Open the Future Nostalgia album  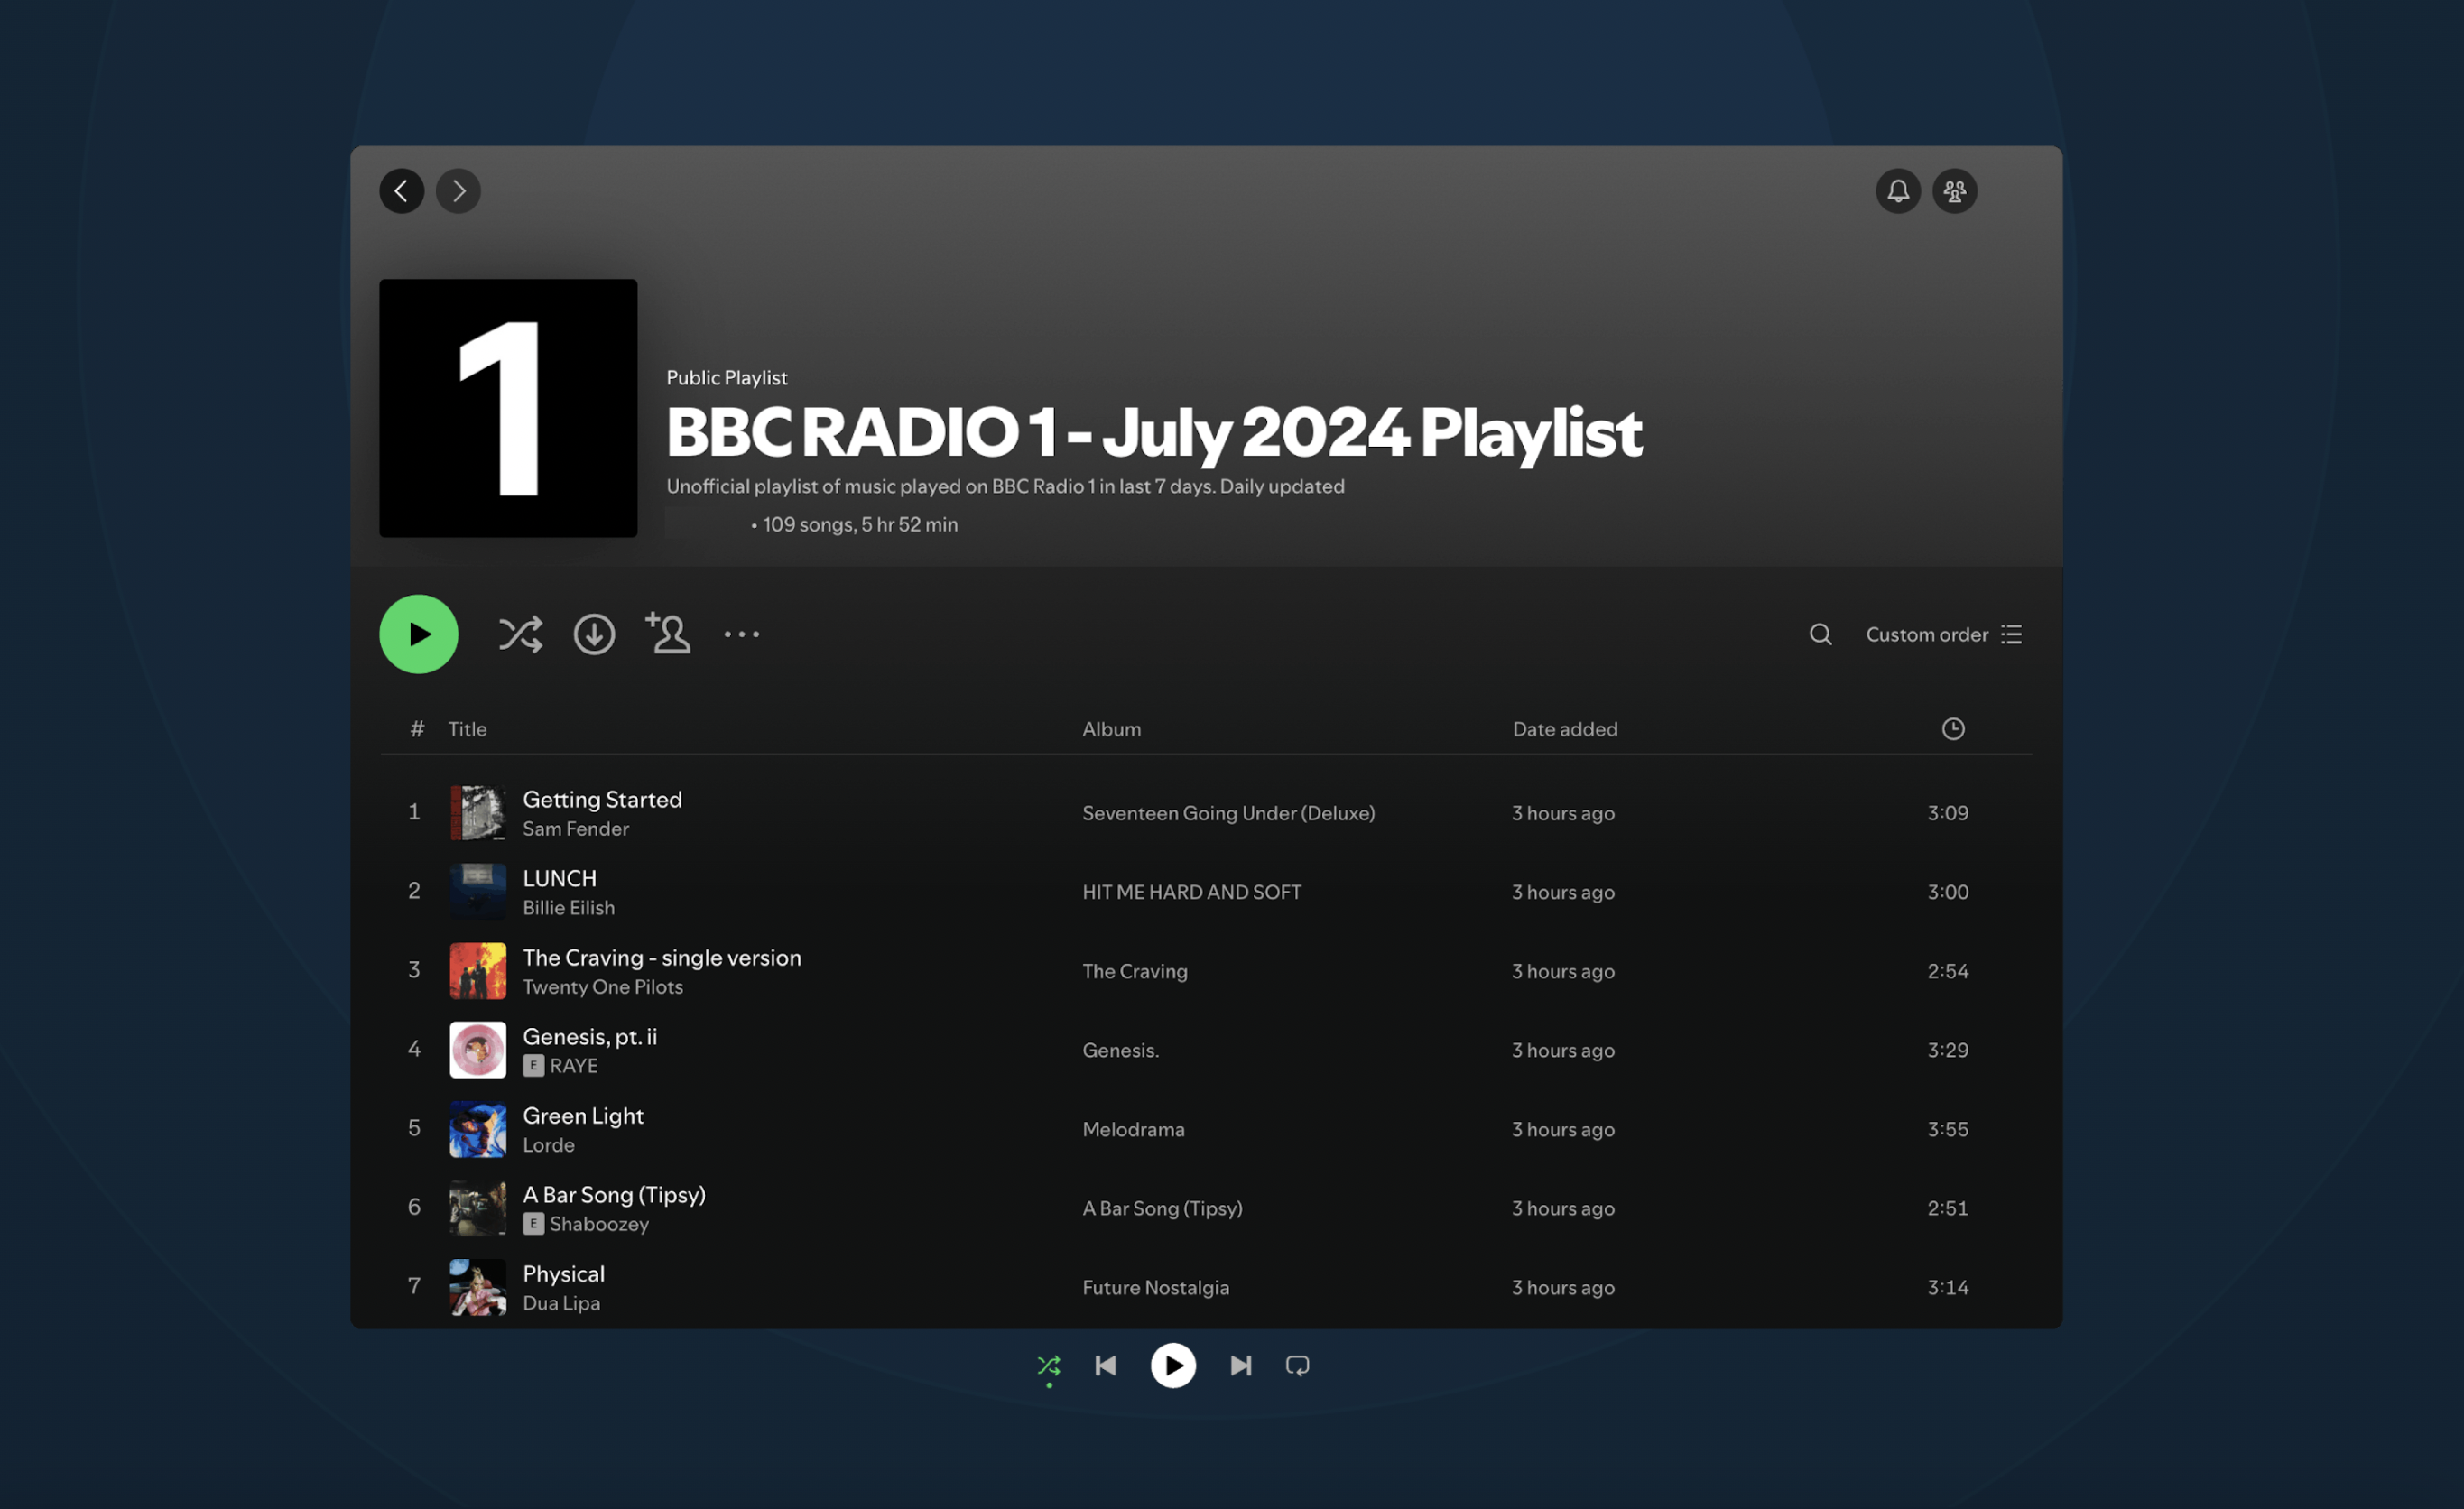(x=1155, y=1287)
